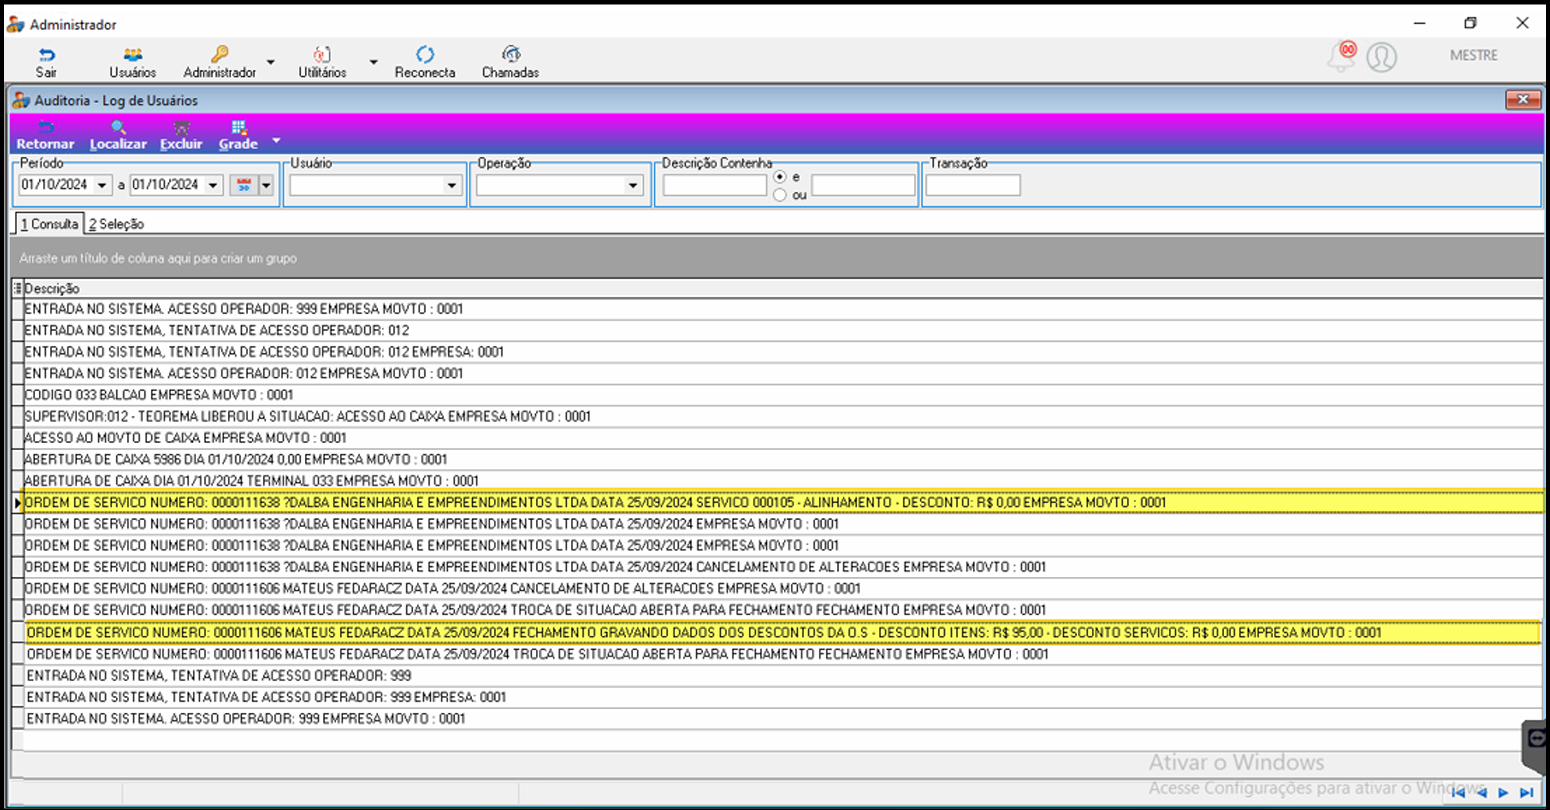The width and height of the screenshot is (1550, 810).
Task: Switch to the 1 Consulta tab
Action: (x=49, y=224)
